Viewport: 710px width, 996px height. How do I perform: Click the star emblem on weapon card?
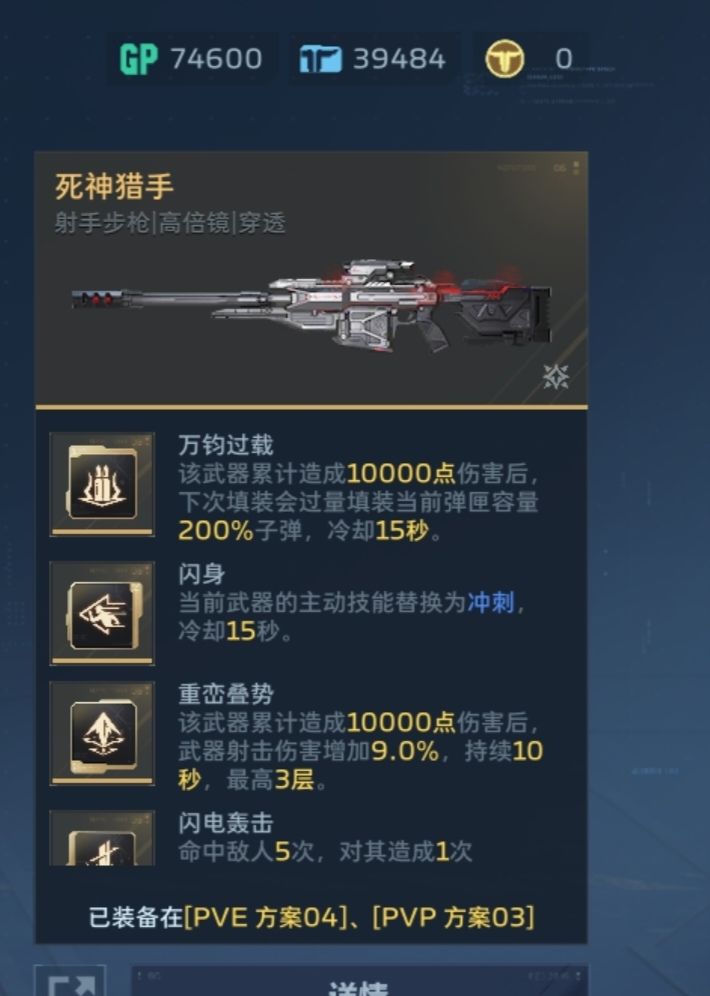tap(556, 377)
